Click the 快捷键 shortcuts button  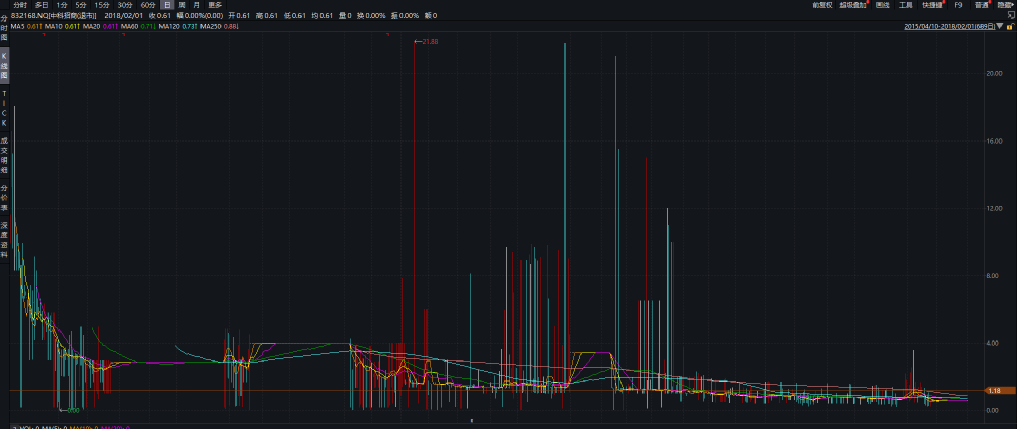click(932, 5)
